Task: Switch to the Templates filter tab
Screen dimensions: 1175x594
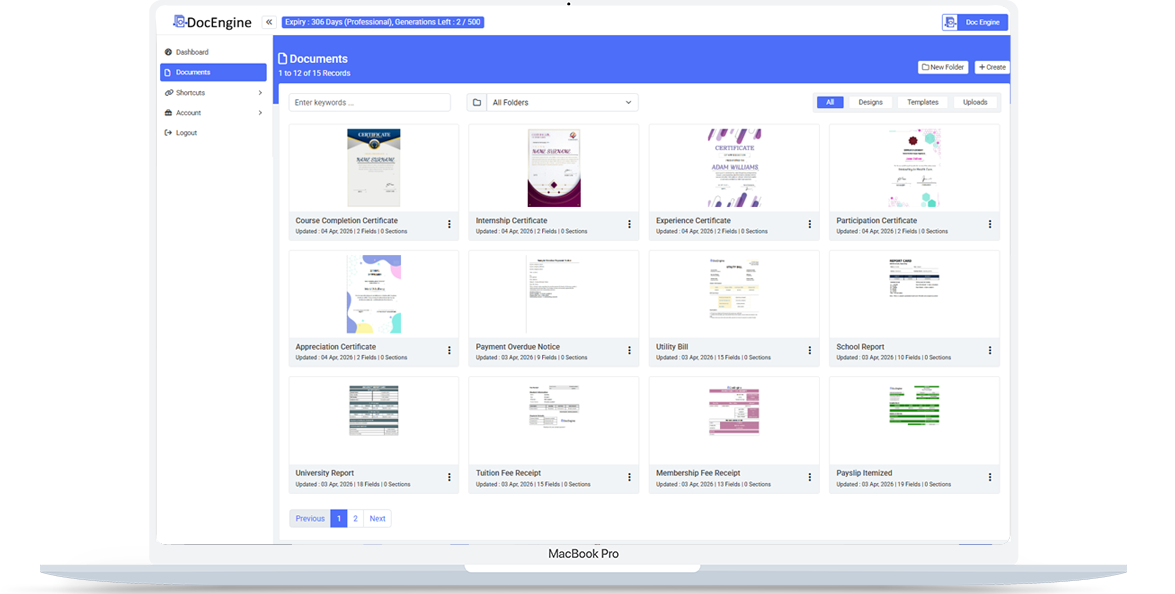Action: (x=922, y=102)
